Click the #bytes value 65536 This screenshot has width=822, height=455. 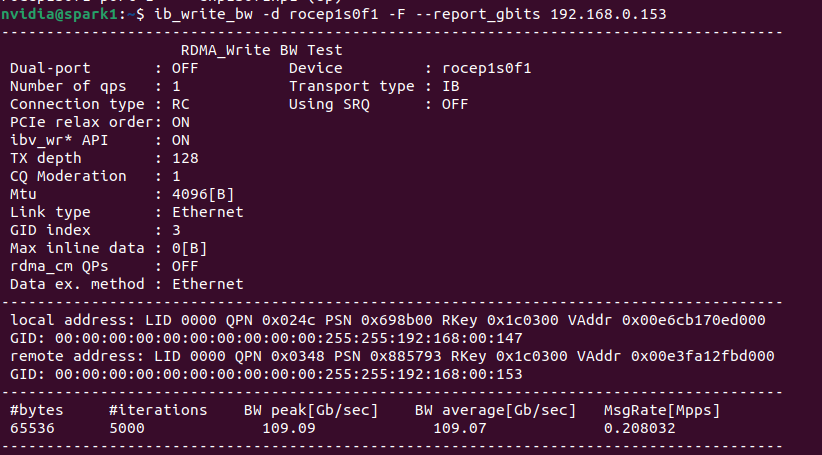click(32, 428)
